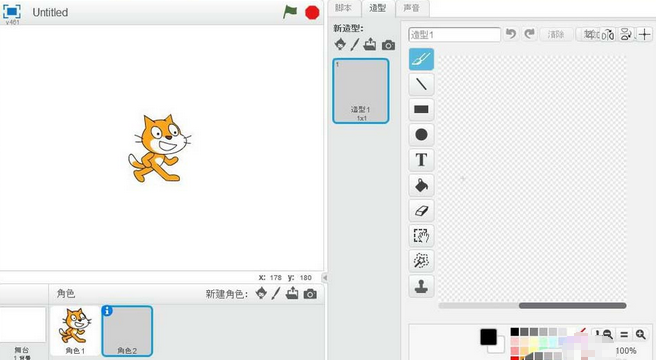This screenshot has width=656, height=360.
Task: Open the 声音 sounds tab
Action: [x=412, y=8]
